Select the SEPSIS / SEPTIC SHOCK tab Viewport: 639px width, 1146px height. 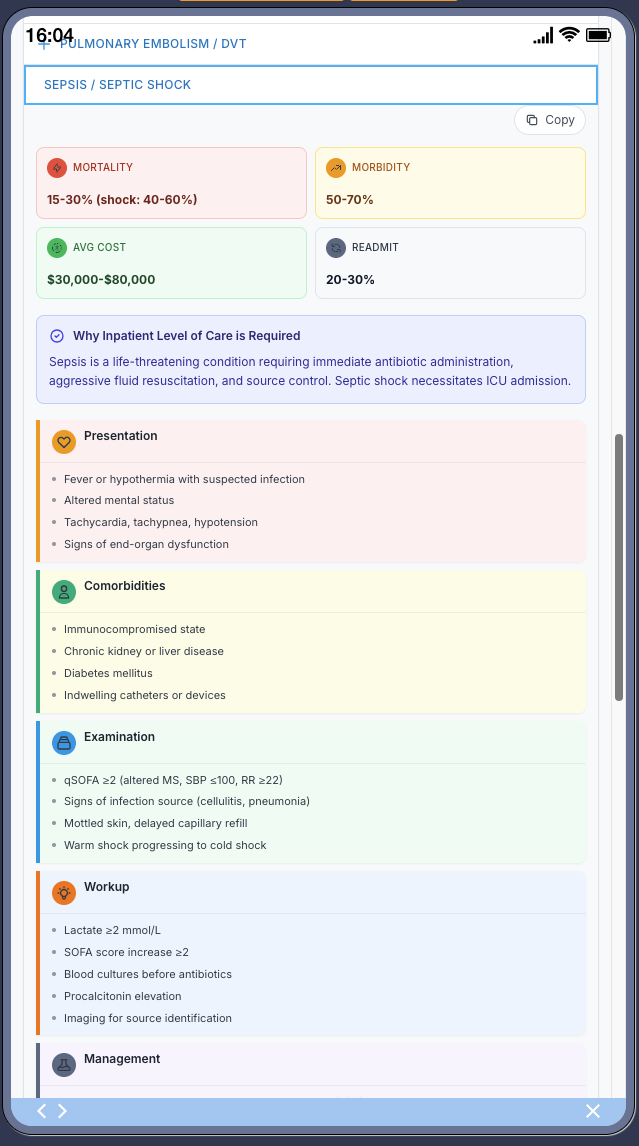pos(310,85)
